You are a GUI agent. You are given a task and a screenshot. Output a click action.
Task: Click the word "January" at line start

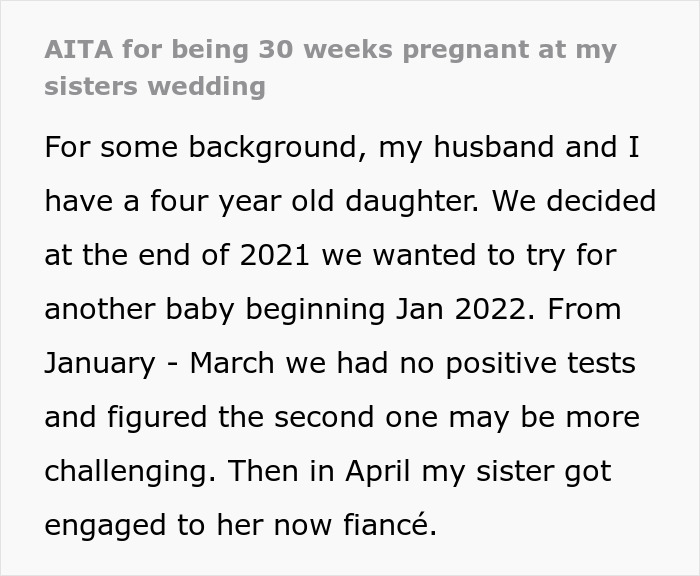[100, 363]
